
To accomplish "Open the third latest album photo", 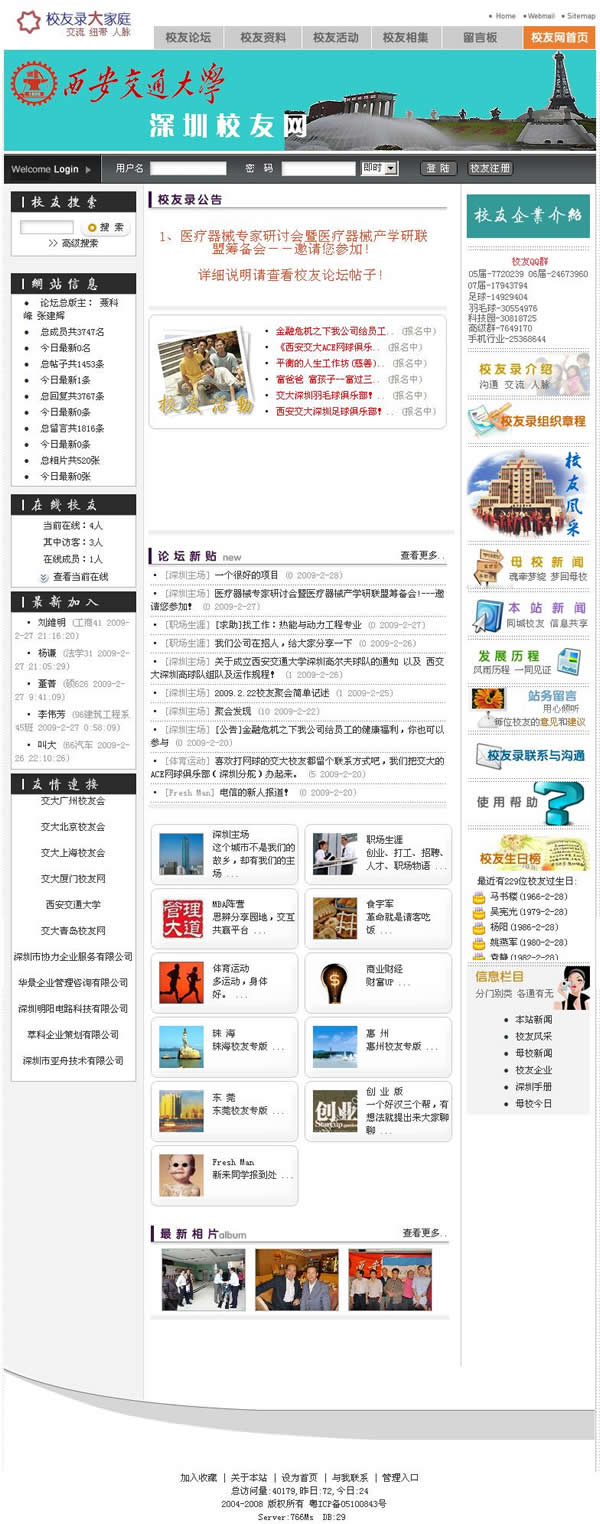I will 390,1279.
